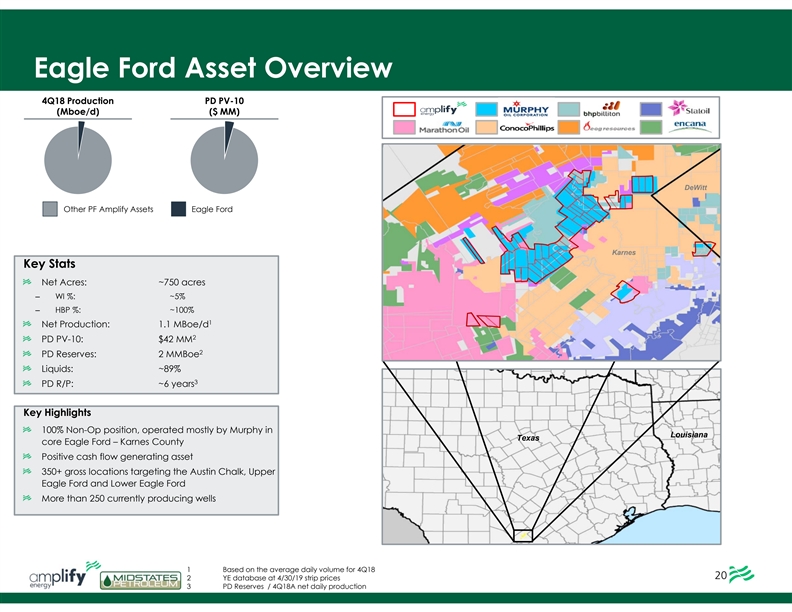Click the green flag icon beside page number

click(745, 575)
